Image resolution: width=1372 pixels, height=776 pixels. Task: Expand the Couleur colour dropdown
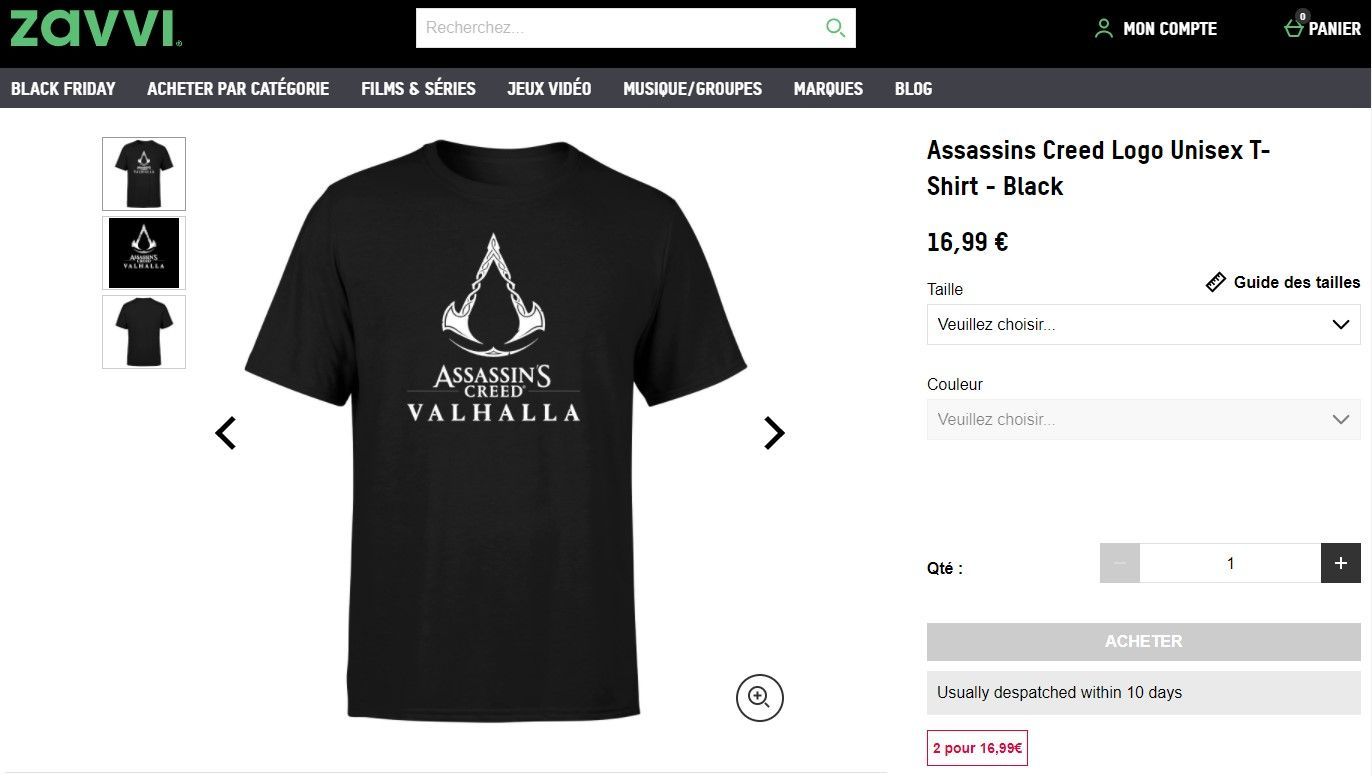click(x=1143, y=420)
